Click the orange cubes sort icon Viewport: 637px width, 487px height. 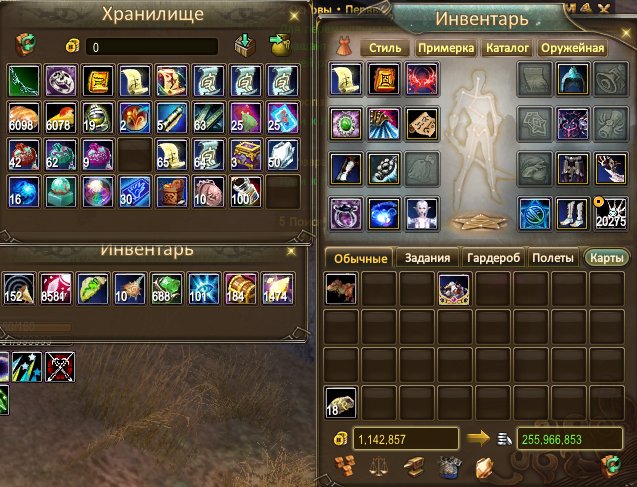point(344,466)
